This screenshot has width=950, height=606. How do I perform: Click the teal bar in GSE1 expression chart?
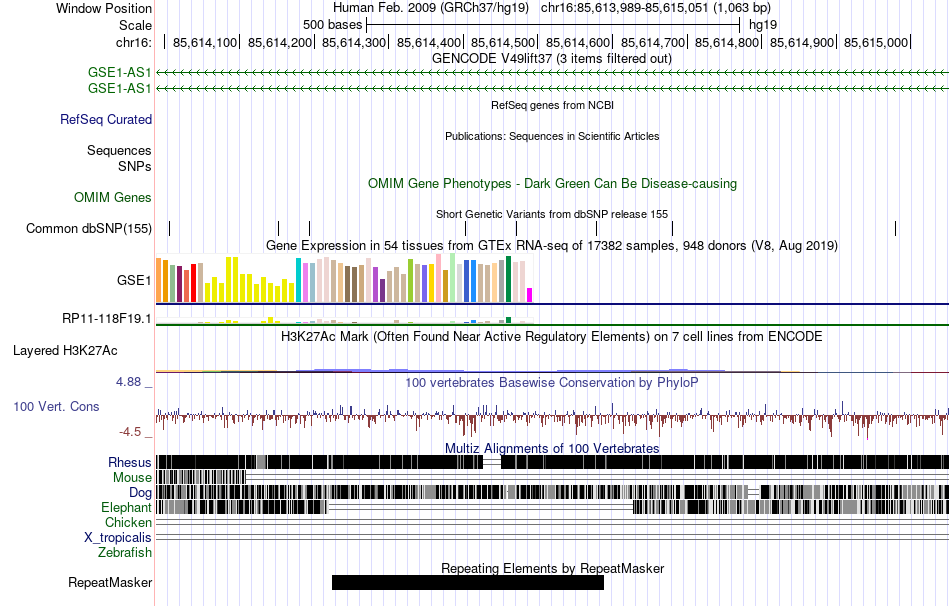coord(298,280)
